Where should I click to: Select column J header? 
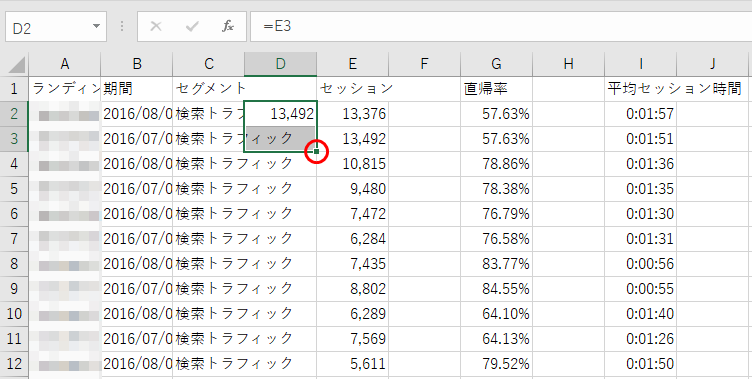pyautogui.click(x=713, y=64)
